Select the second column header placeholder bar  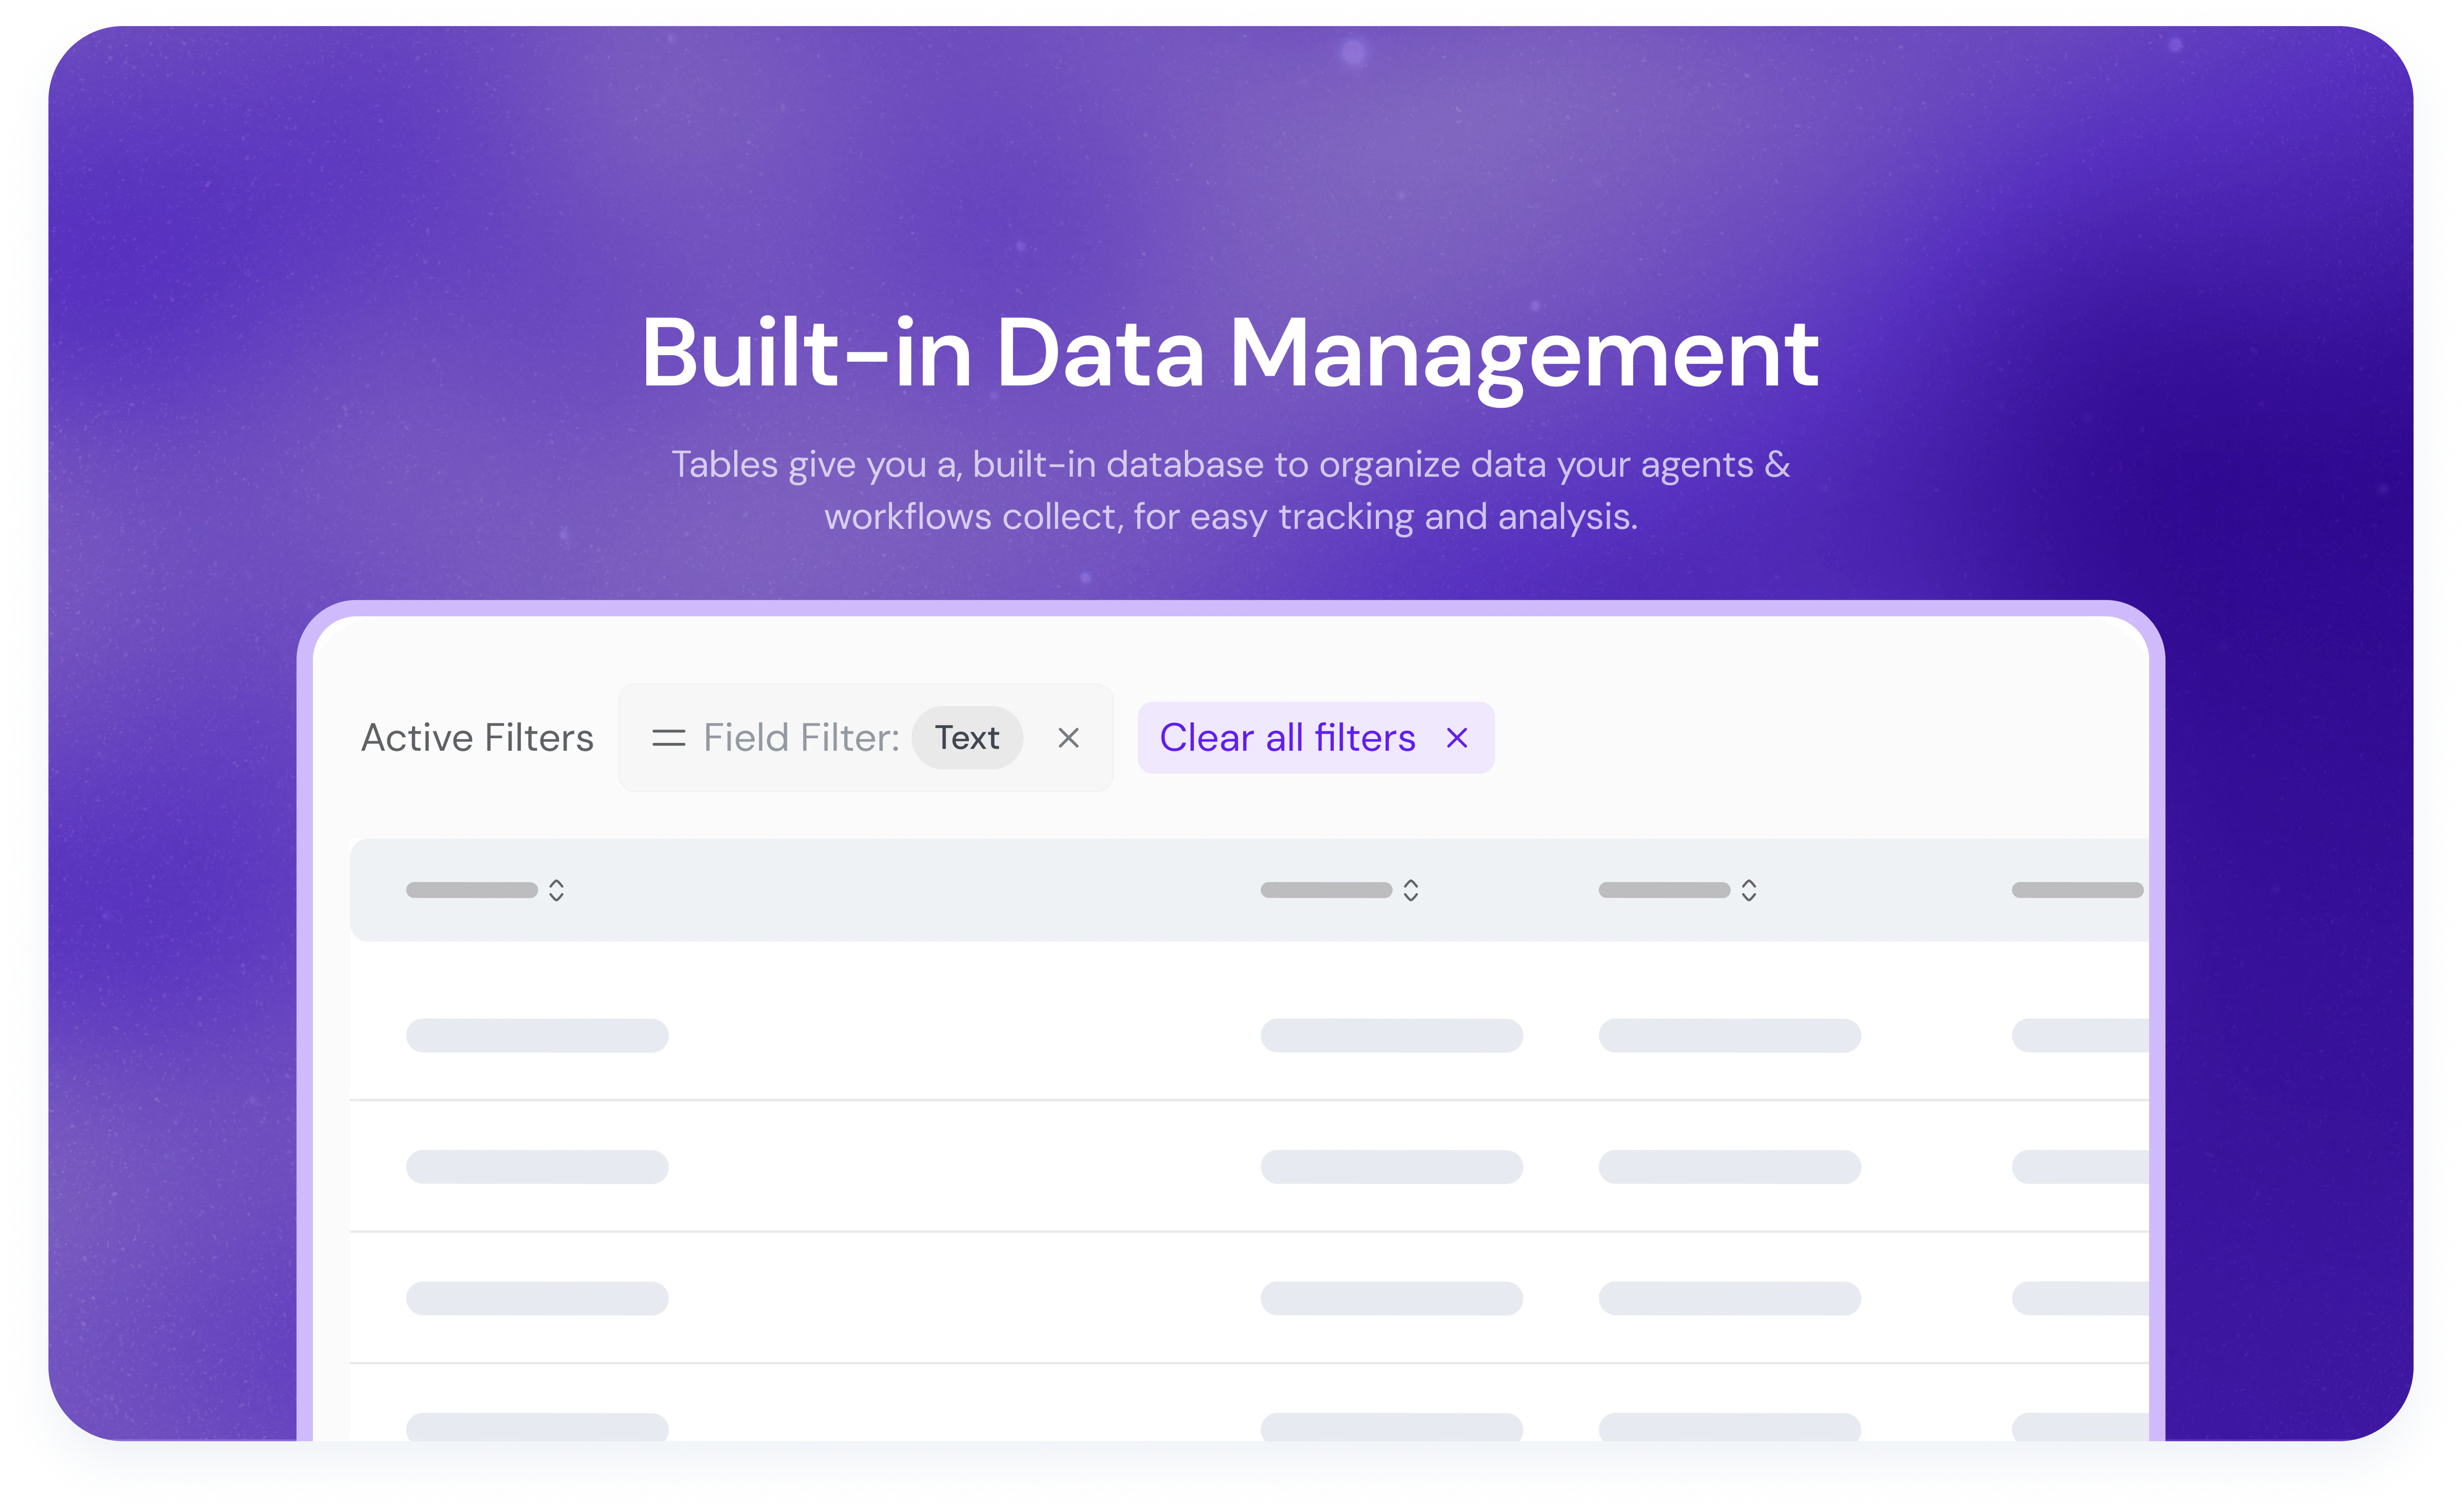pos(1325,890)
